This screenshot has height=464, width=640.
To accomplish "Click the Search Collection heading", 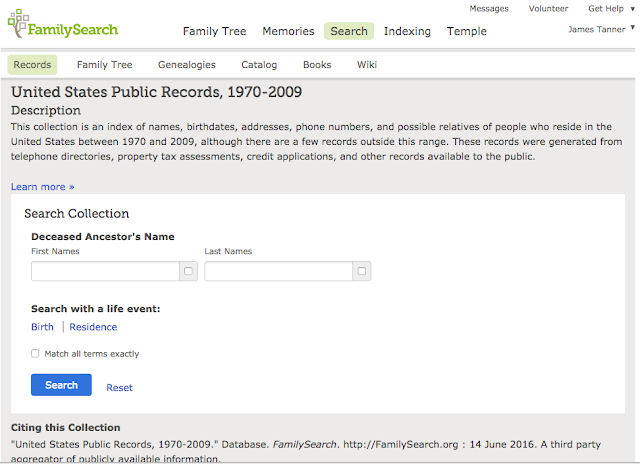I will [77, 213].
